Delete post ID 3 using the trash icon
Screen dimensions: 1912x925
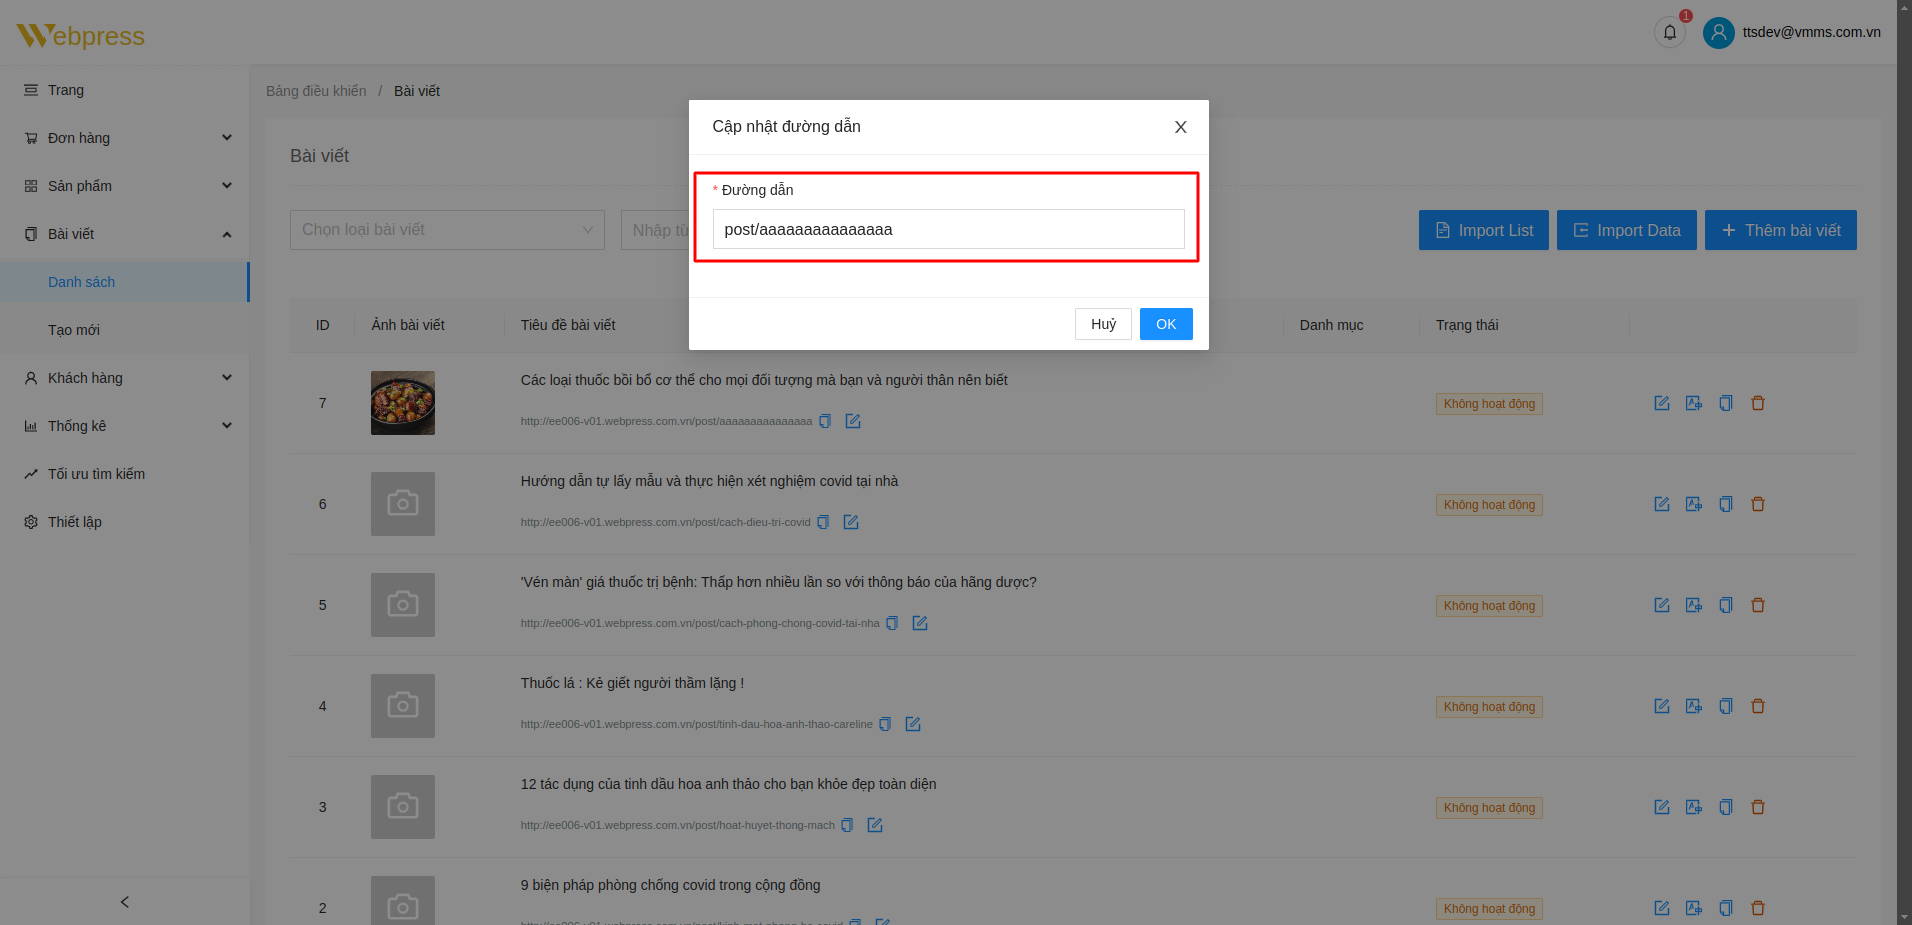click(1757, 807)
